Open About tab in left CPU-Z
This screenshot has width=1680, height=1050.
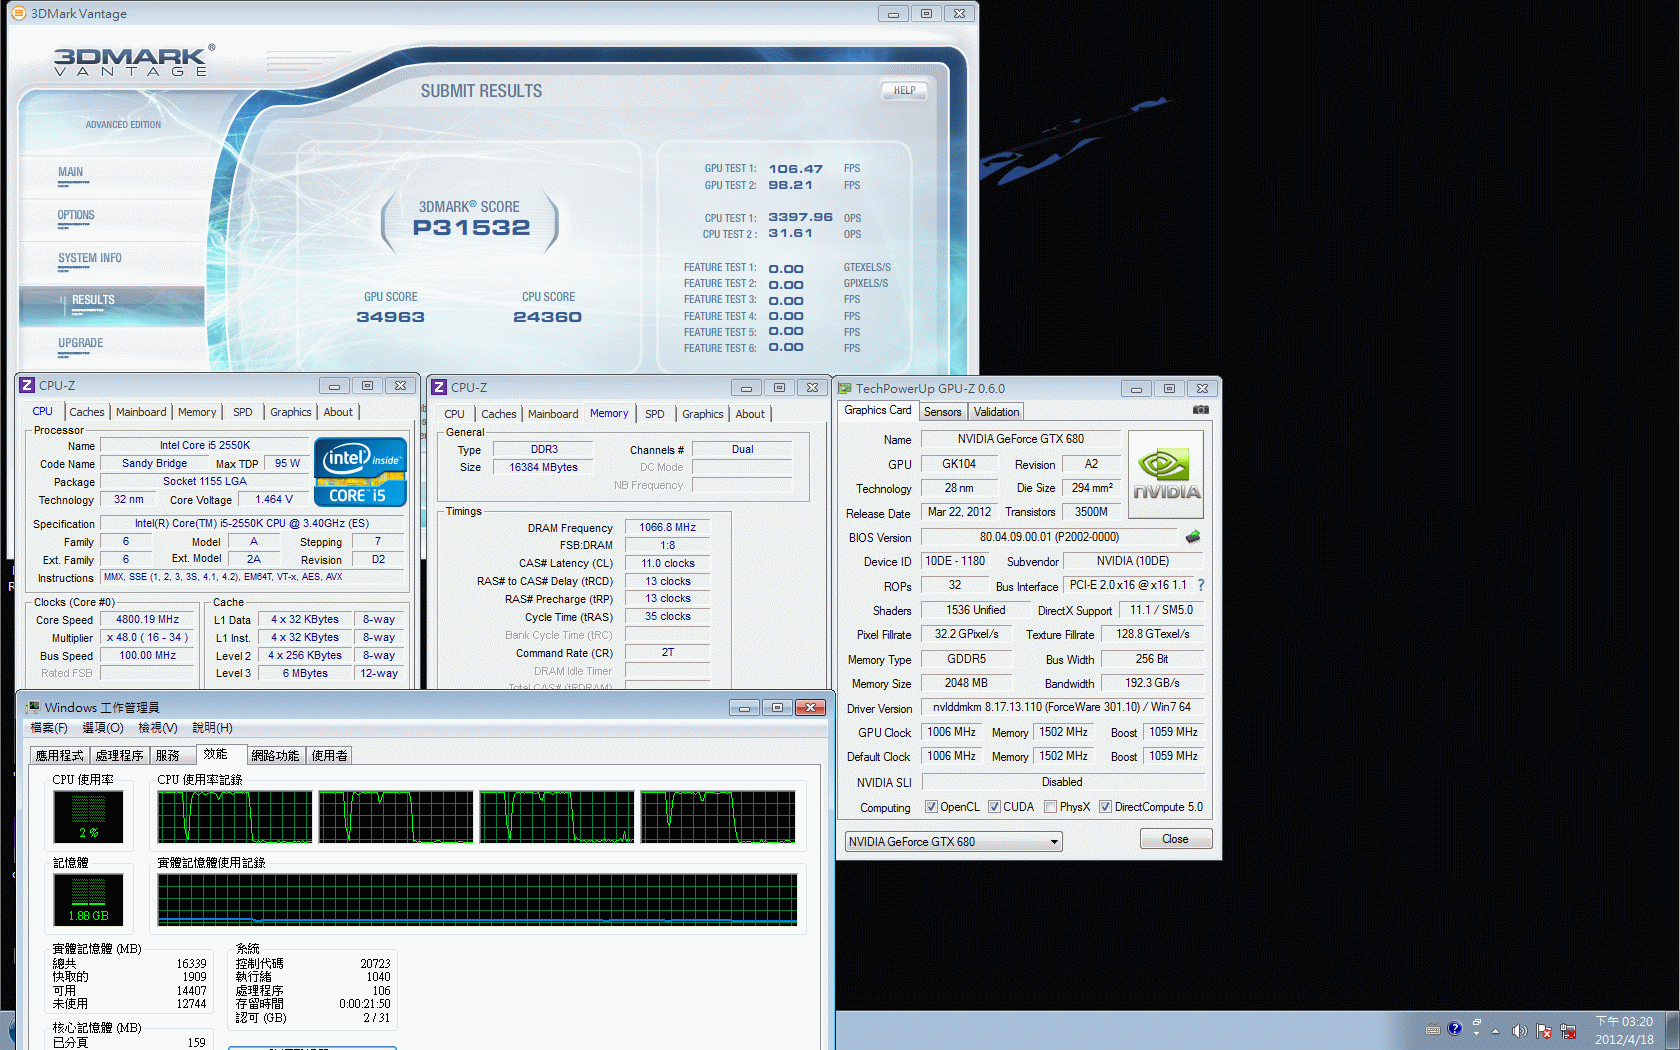click(338, 412)
